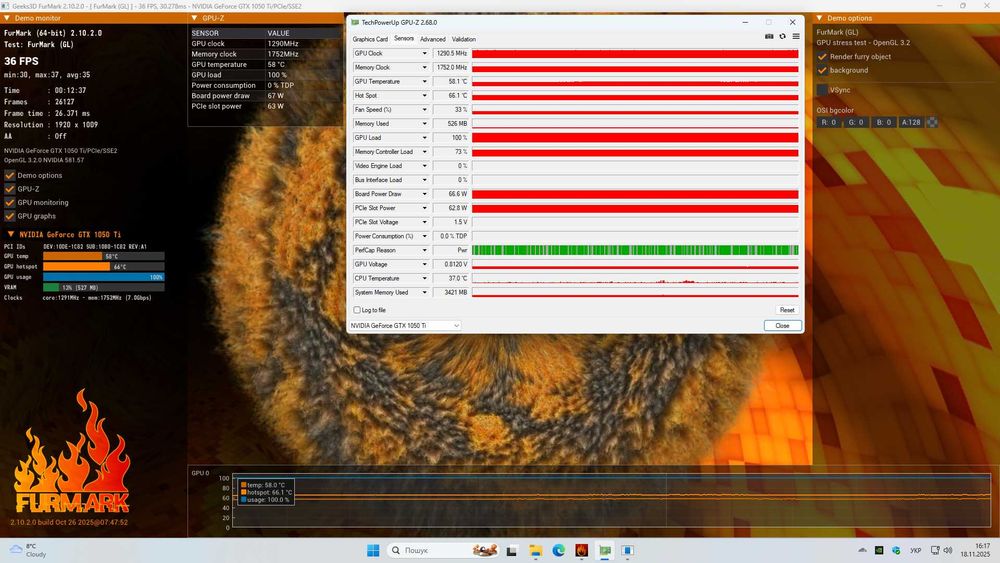1000x563 pixels.
Task: Click the taskbar search box Пошук
Action: click(441, 550)
